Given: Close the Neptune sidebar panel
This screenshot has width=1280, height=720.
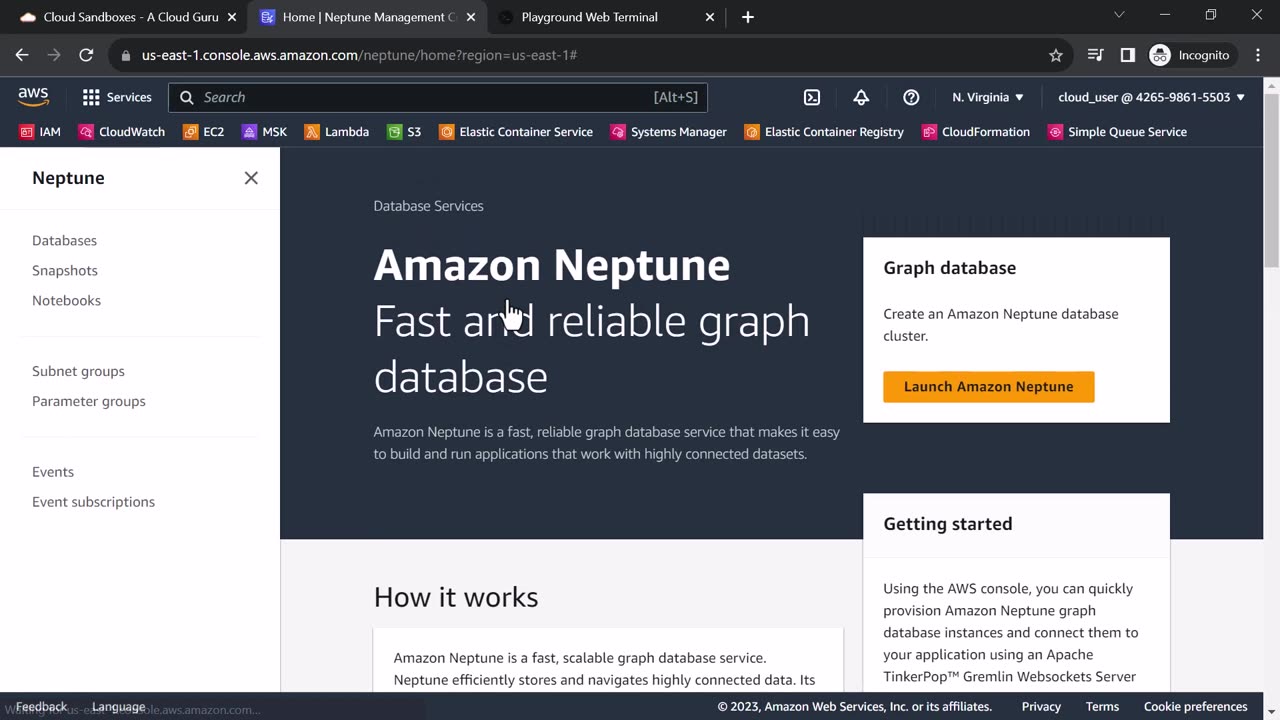Looking at the screenshot, I should coord(251,178).
